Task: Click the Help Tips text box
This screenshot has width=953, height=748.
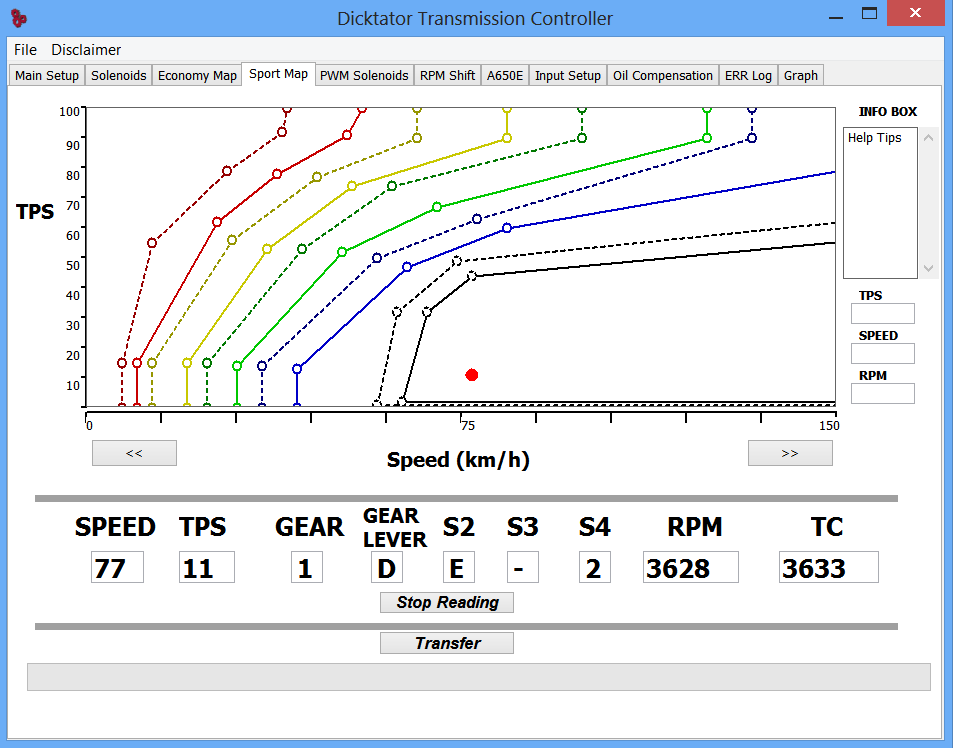Action: click(x=880, y=203)
